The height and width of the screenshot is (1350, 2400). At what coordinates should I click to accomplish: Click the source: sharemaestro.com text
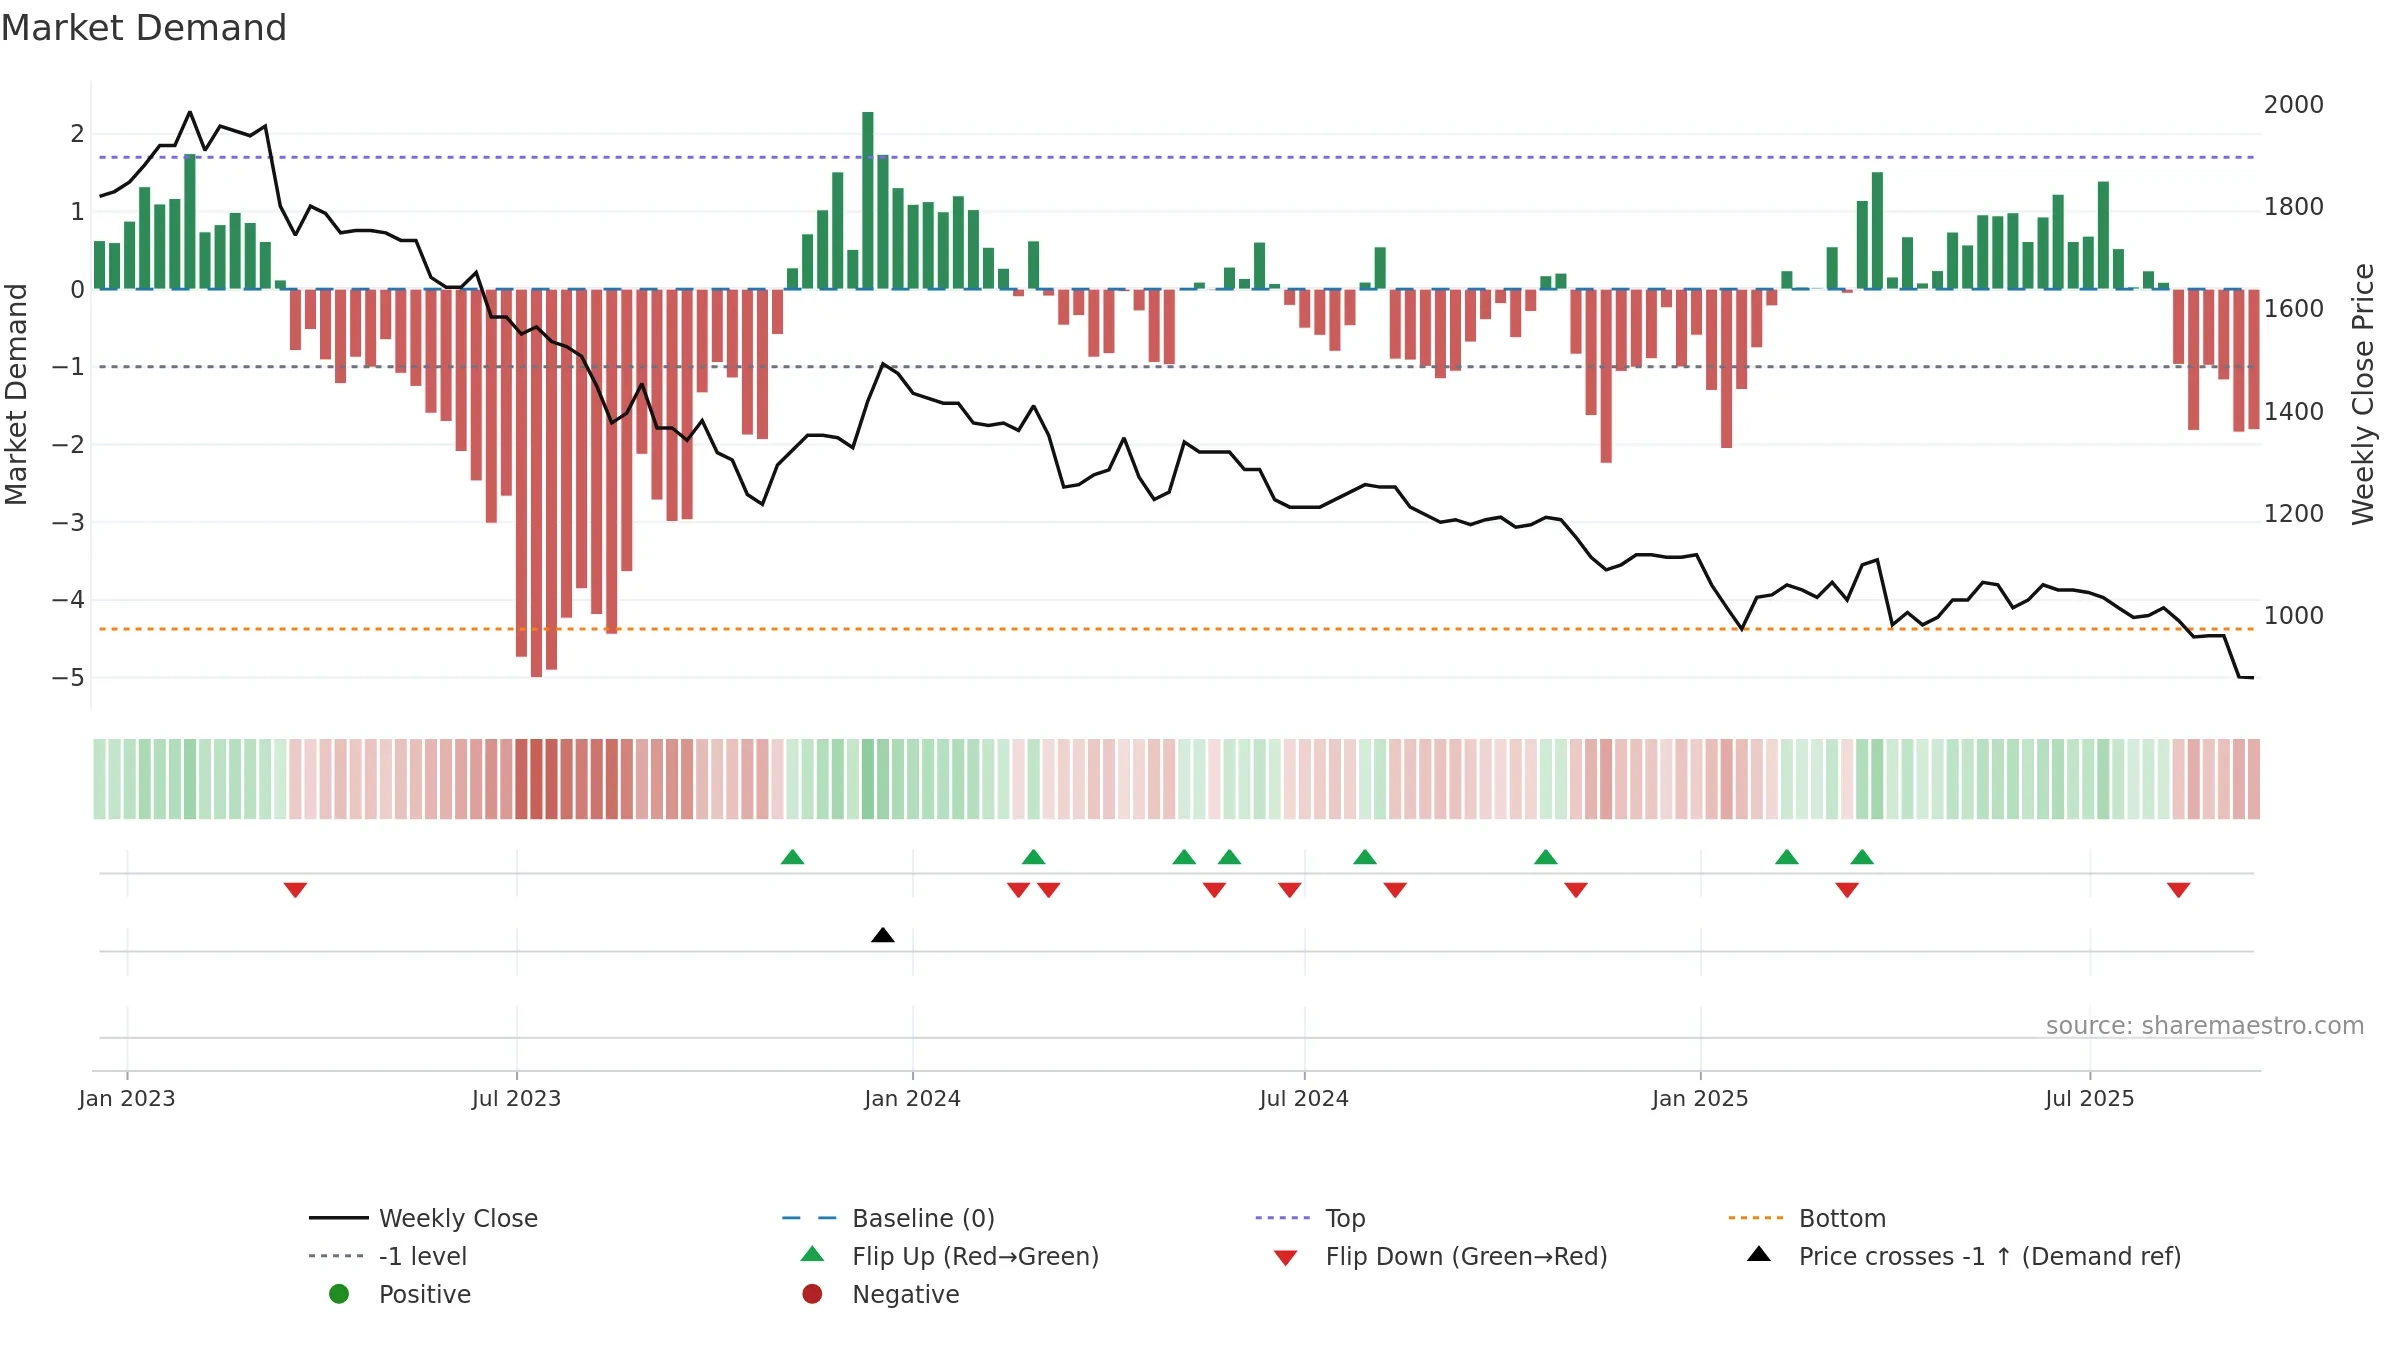point(2205,1026)
